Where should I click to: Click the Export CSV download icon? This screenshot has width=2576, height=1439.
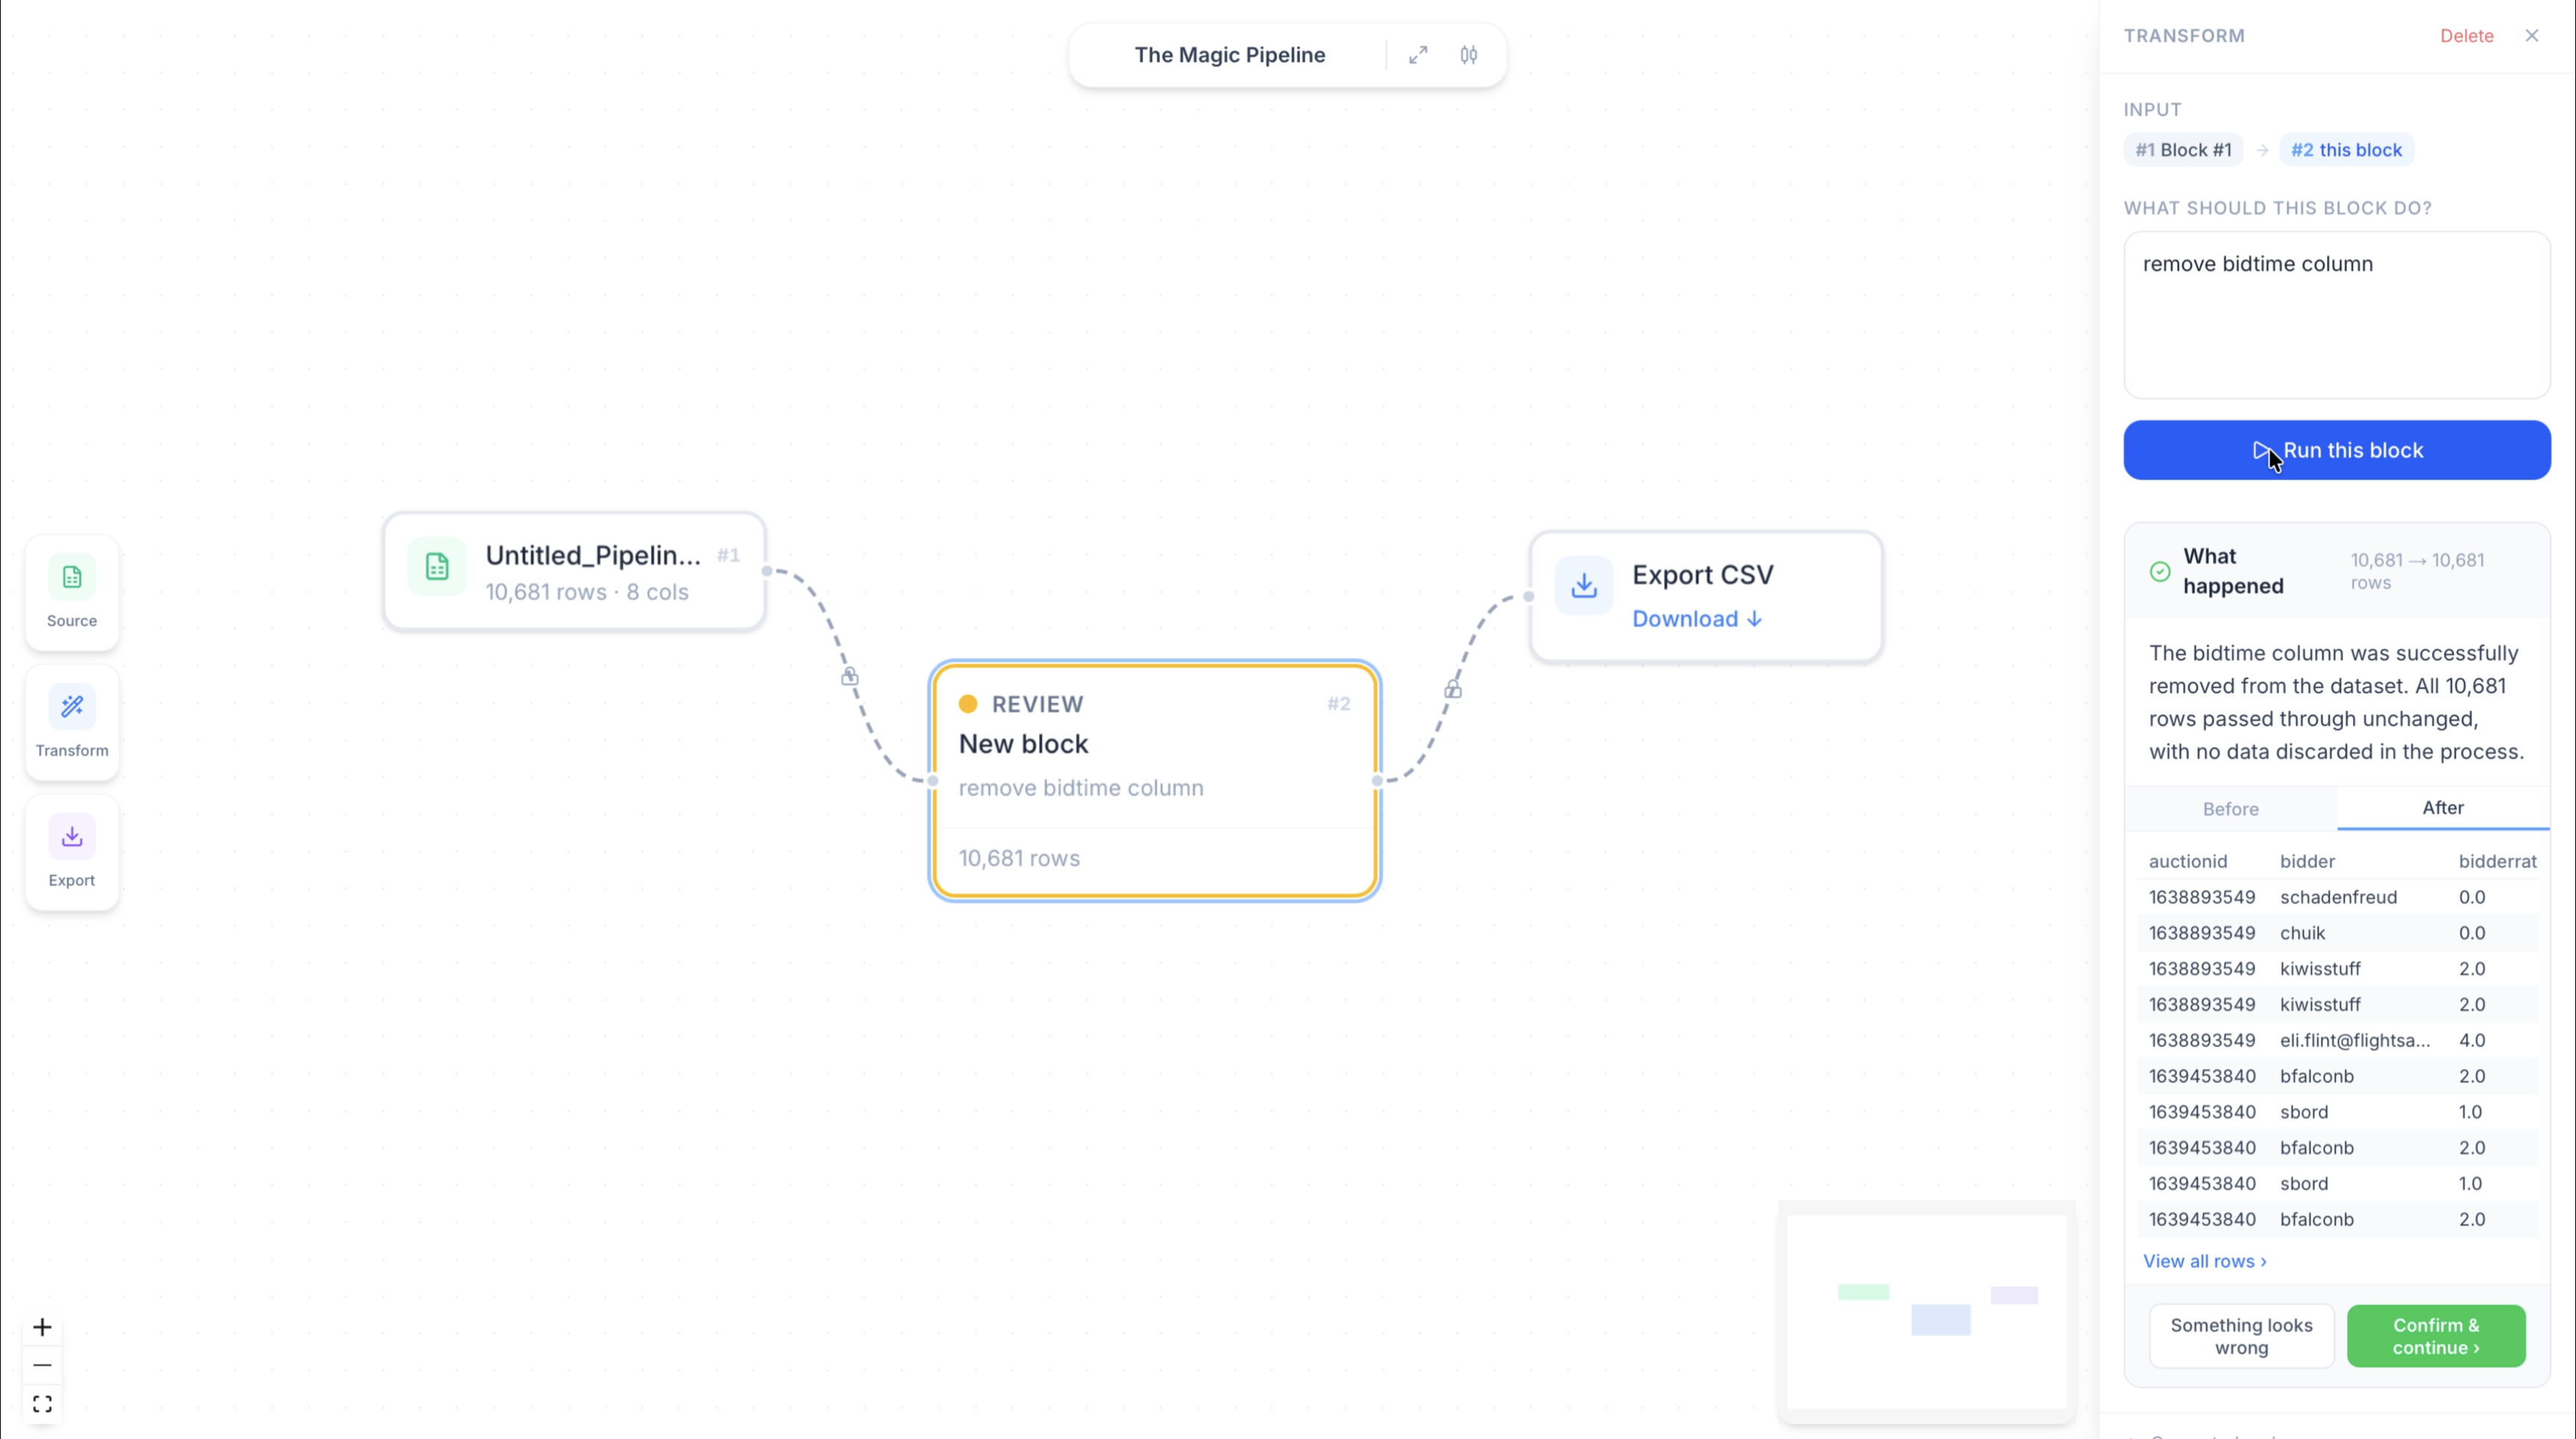[1583, 585]
